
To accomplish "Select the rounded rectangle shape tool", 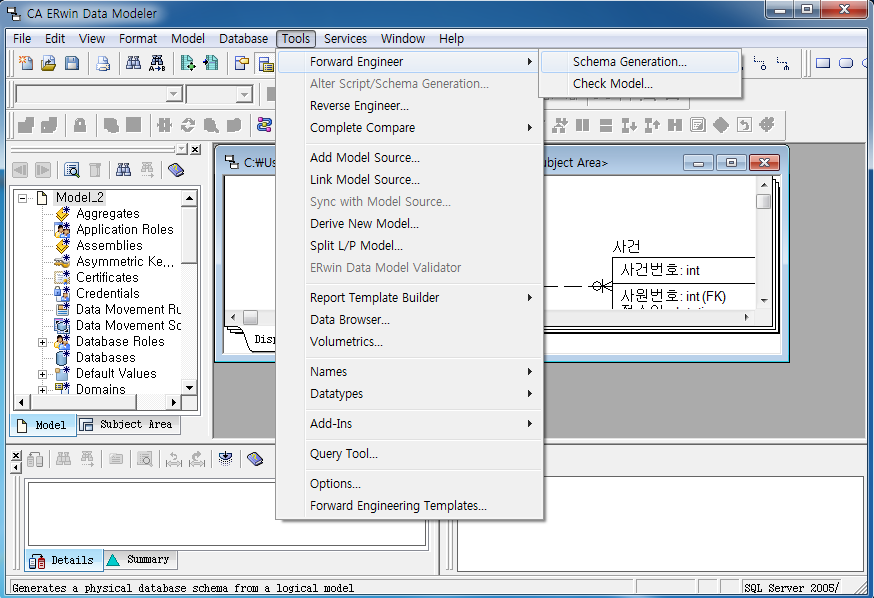I will coord(846,63).
